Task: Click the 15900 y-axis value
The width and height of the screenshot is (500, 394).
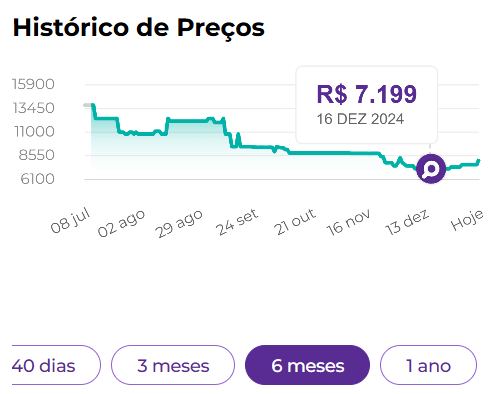Action: point(33,84)
